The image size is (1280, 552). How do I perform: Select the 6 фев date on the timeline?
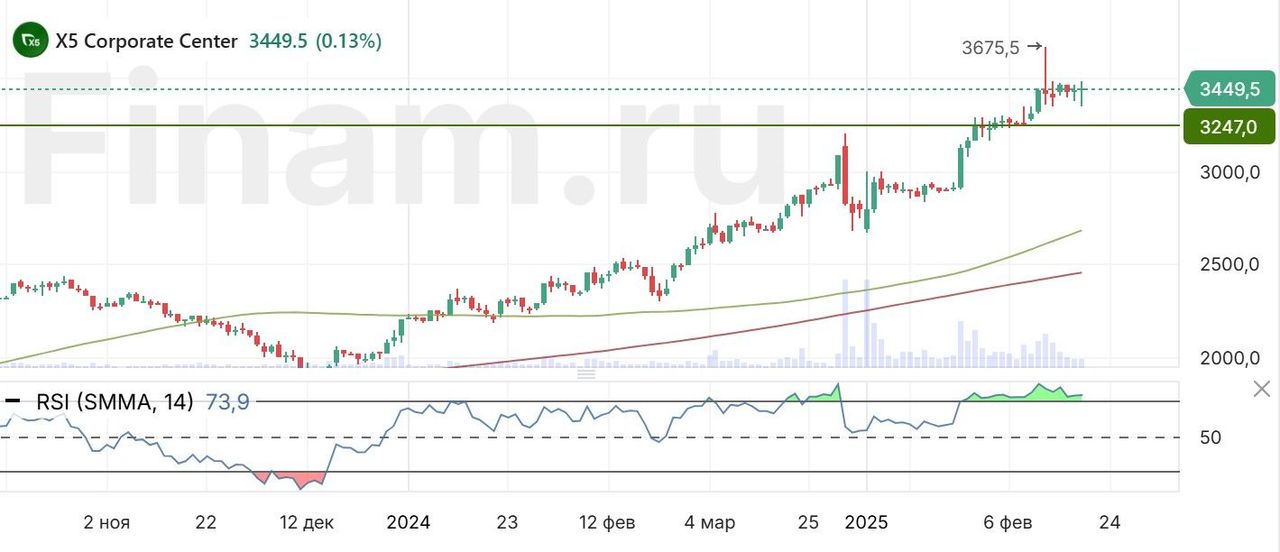click(1009, 522)
